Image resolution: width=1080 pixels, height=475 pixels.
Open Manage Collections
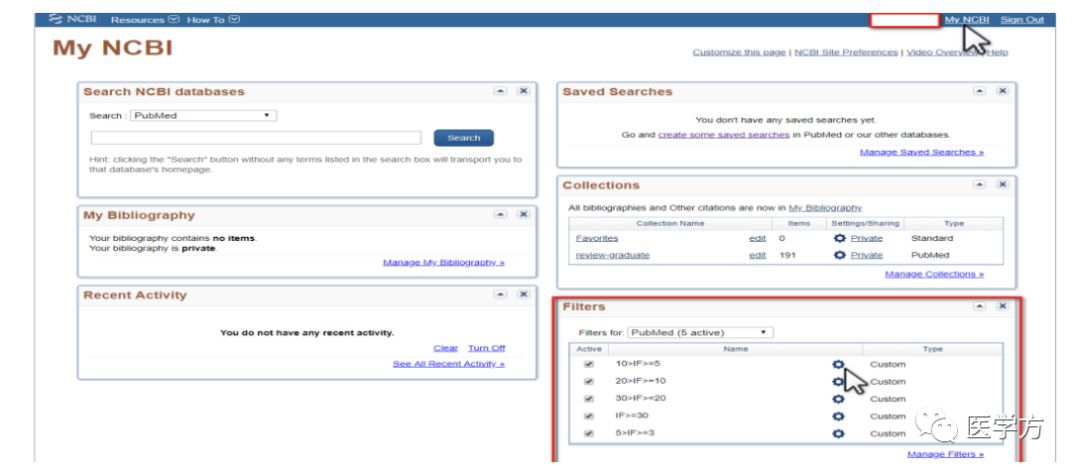(934, 274)
